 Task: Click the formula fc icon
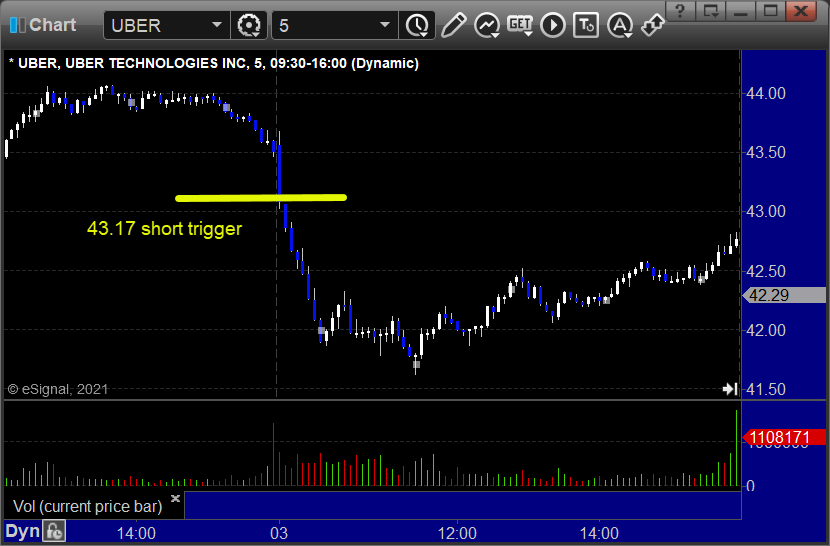pyautogui.click(x=55, y=531)
